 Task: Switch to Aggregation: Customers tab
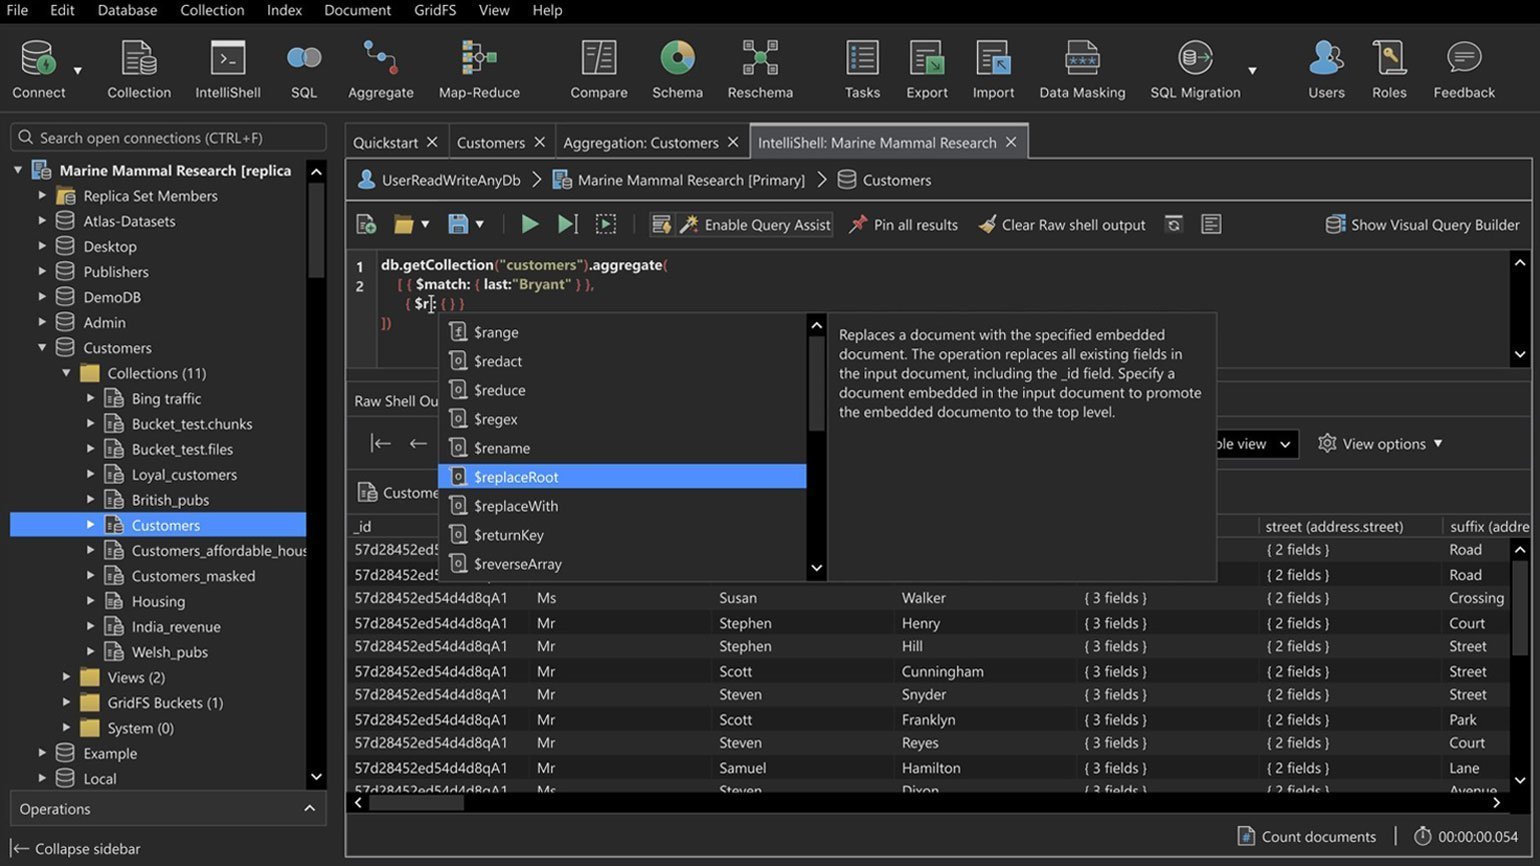(x=641, y=143)
